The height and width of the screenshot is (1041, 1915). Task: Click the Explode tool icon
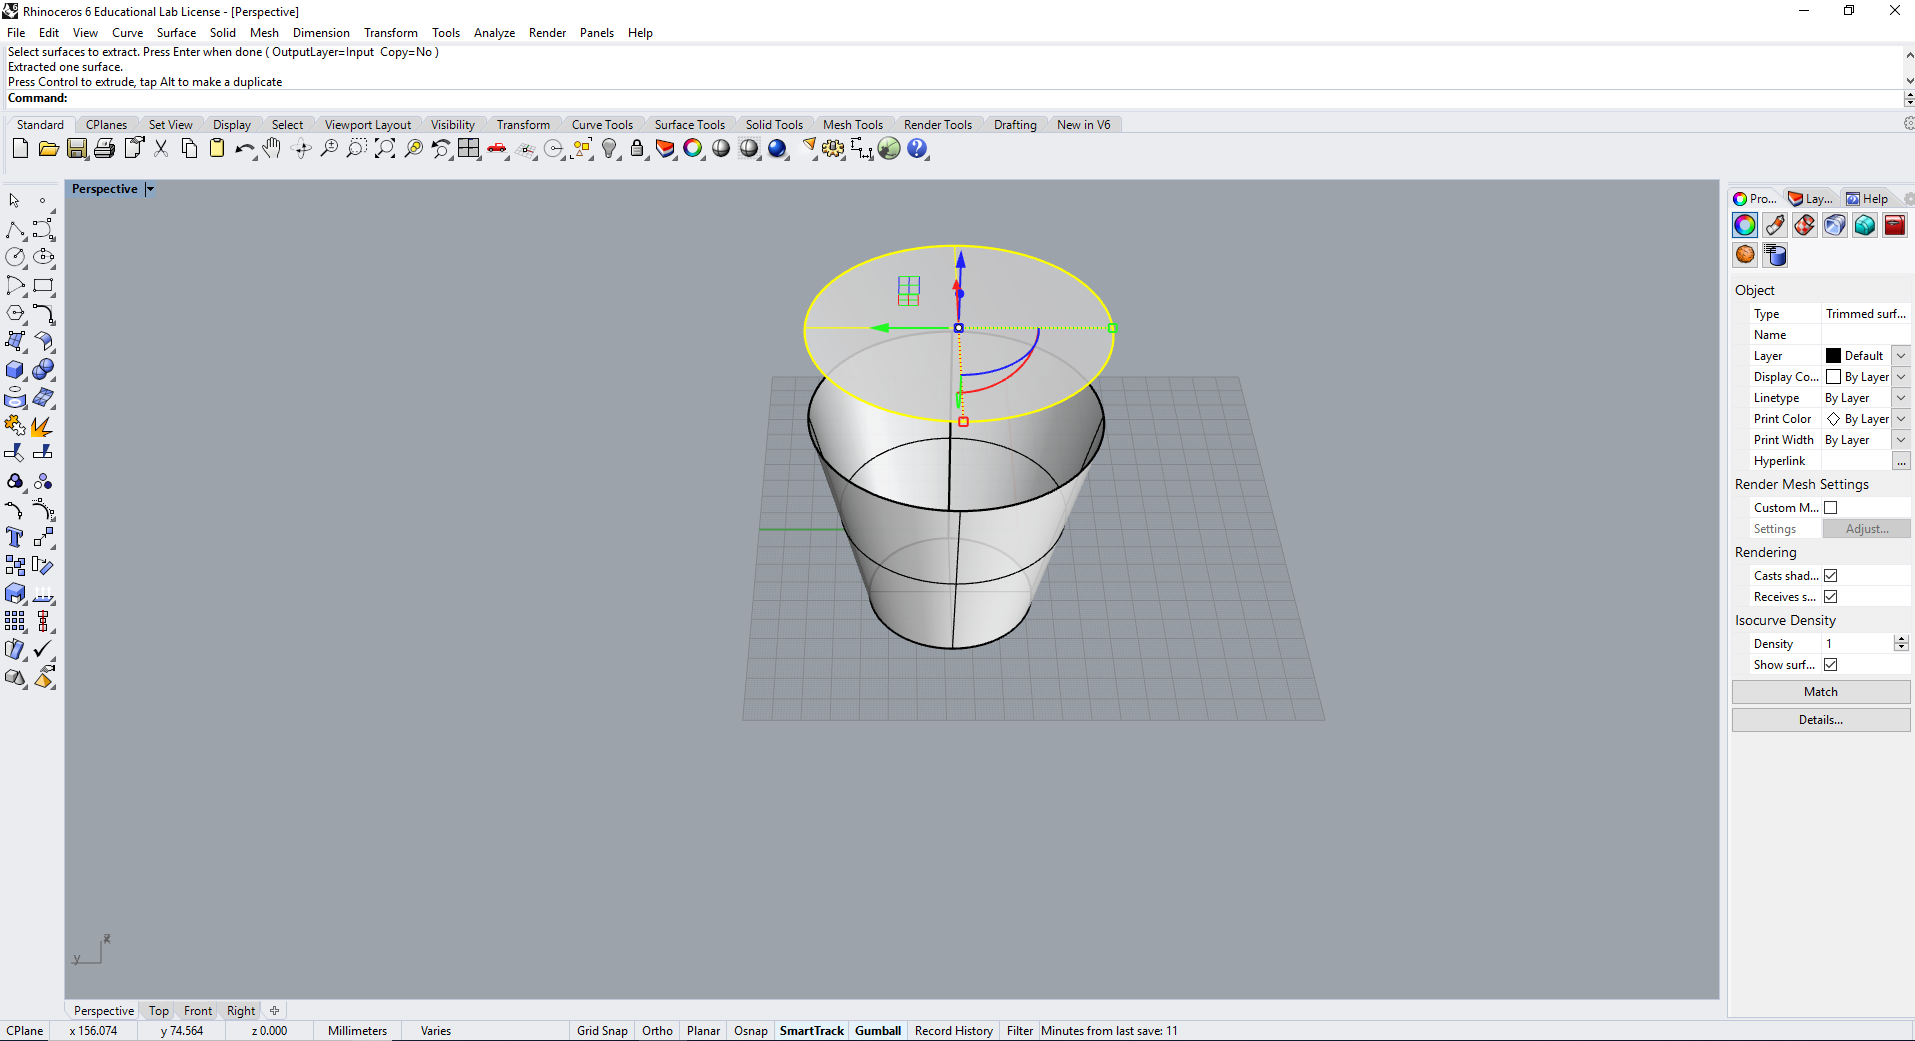(42, 426)
